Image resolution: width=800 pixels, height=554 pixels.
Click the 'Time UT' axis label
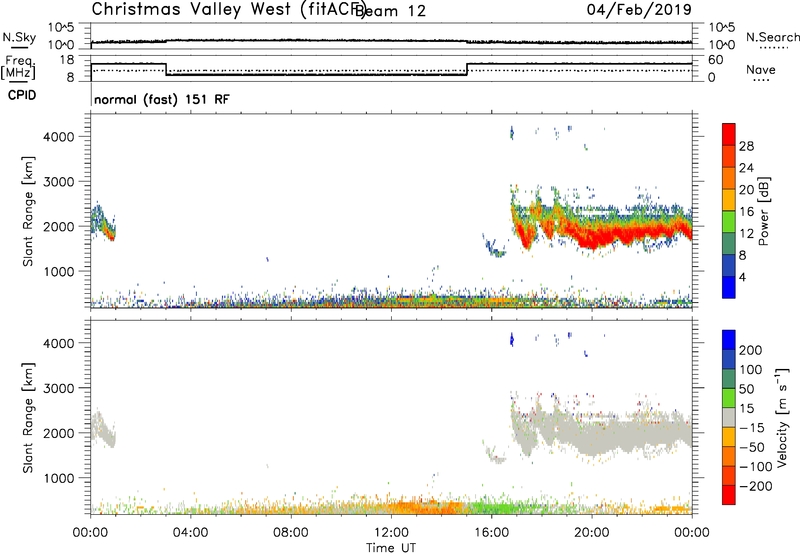pyautogui.click(x=391, y=548)
